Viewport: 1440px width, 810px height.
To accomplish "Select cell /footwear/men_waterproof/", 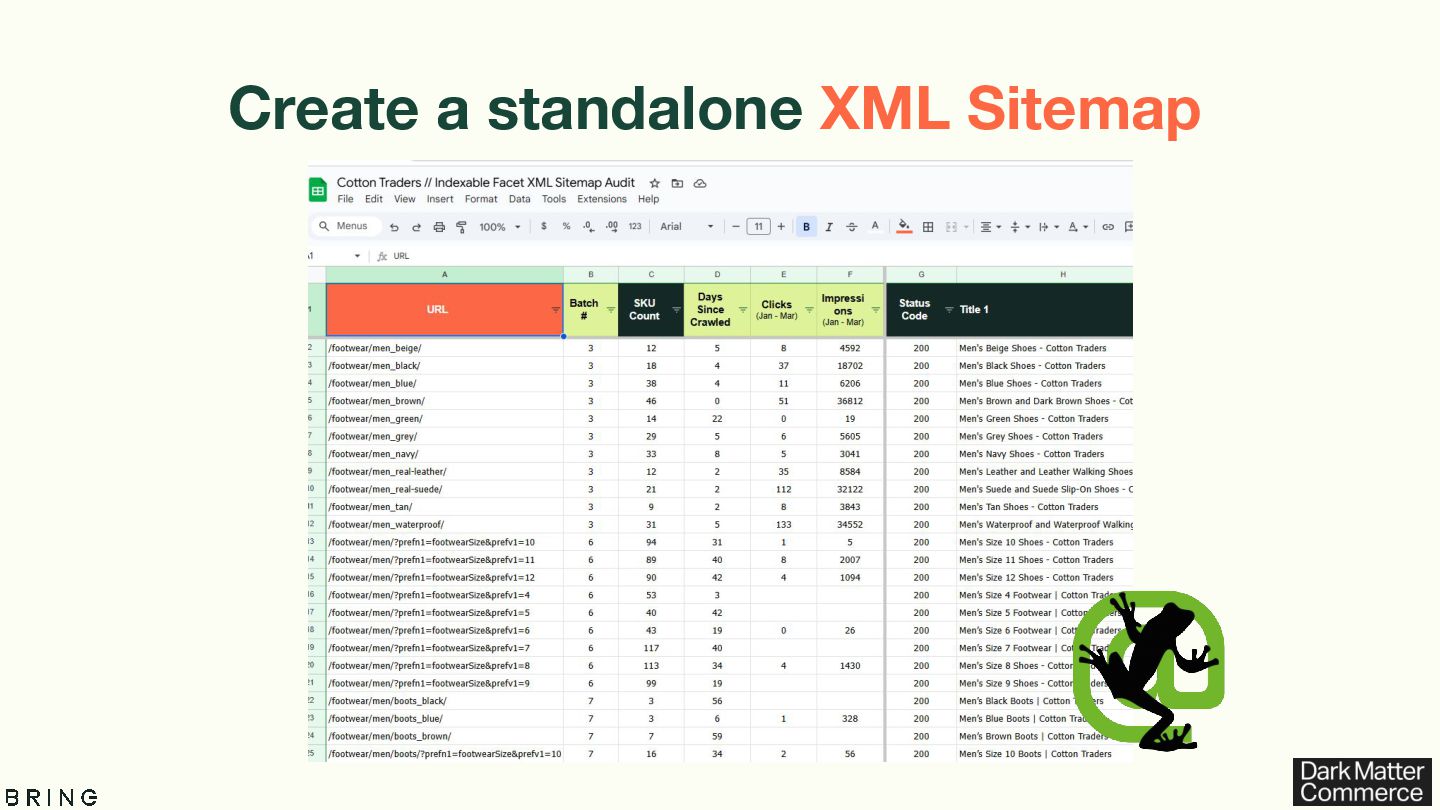I will click(445, 524).
